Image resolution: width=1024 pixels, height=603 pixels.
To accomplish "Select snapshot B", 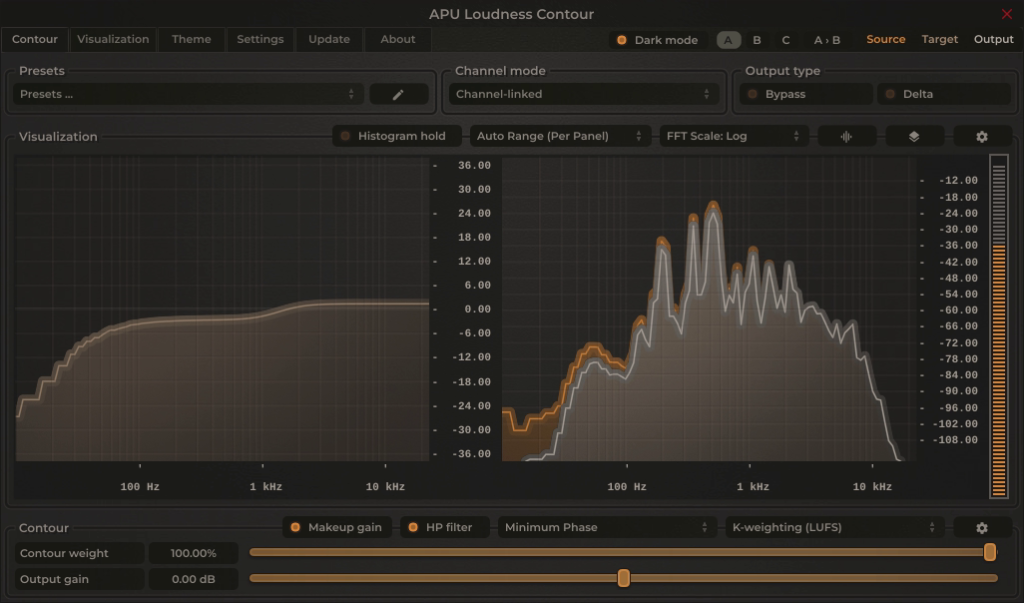I will (x=757, y=39).
